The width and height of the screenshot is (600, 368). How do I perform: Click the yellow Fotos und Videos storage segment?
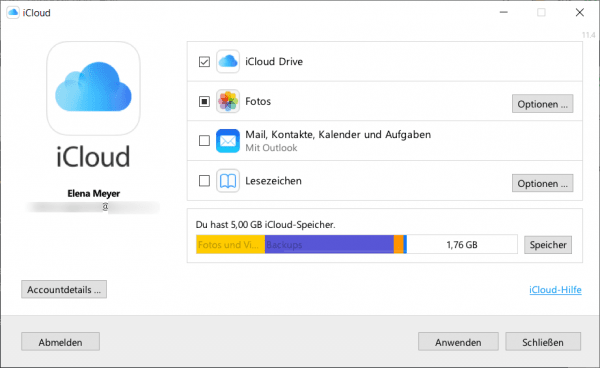[230, 244]
